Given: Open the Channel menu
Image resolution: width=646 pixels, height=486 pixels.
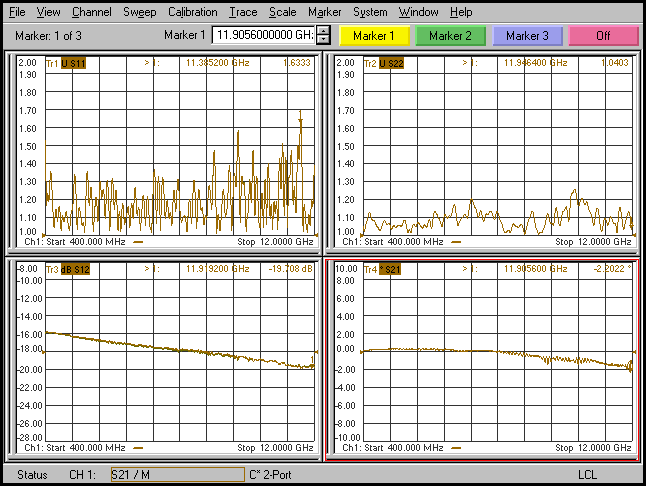Looking at the screenshot, I should tap(92, 12).
